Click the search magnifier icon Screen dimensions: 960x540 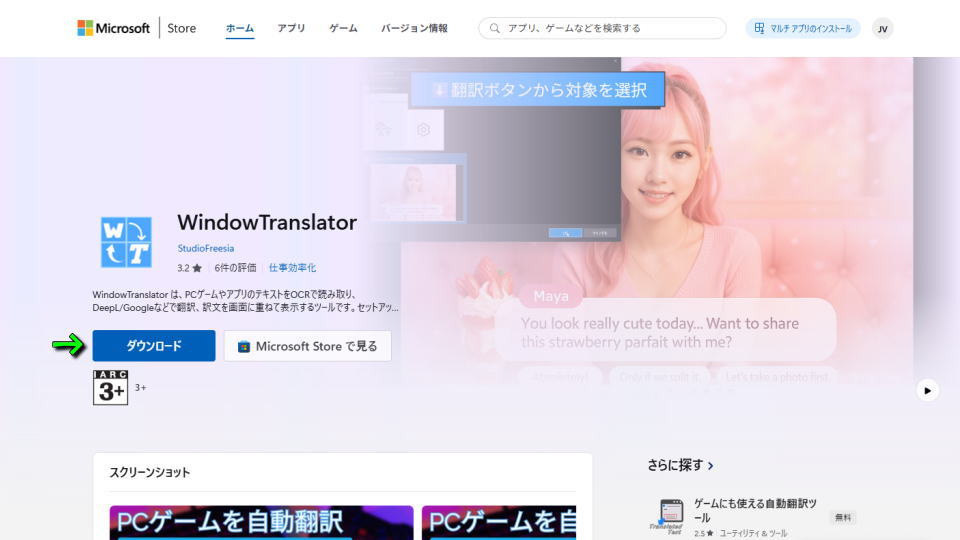(494, 28)
